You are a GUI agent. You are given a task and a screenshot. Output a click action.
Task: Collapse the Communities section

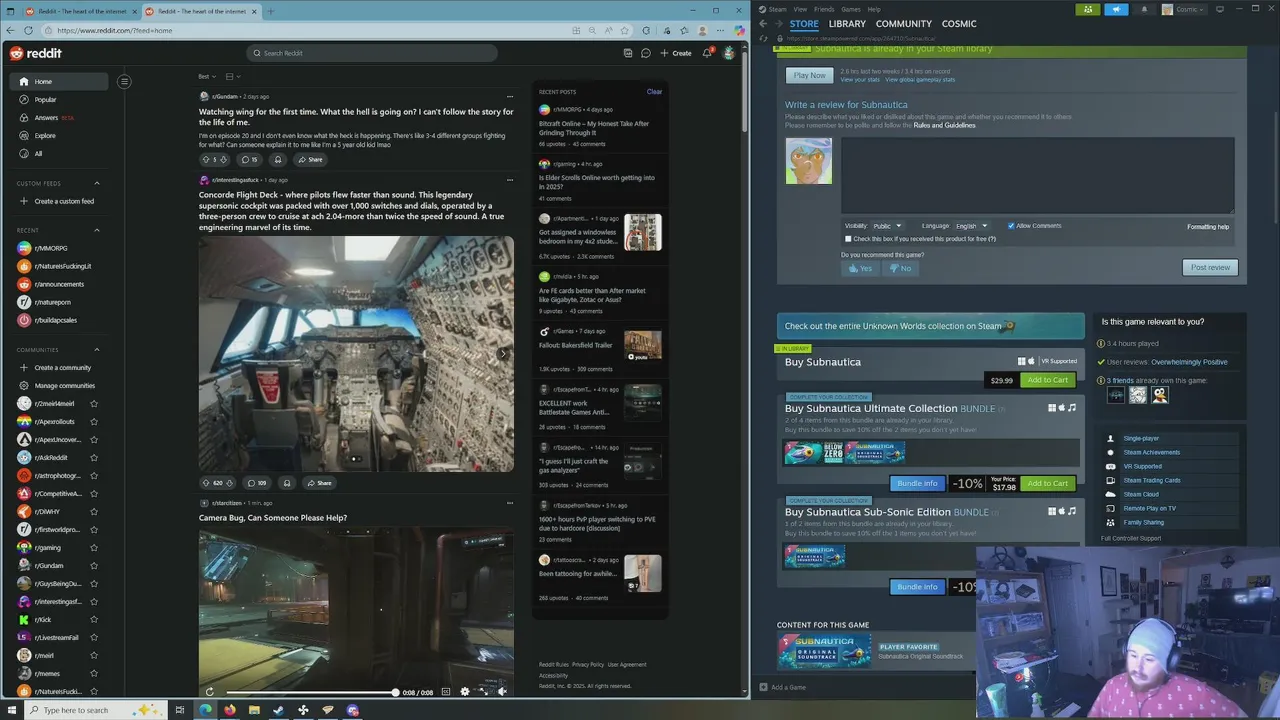pyautogui.click(x=97, y=350)
